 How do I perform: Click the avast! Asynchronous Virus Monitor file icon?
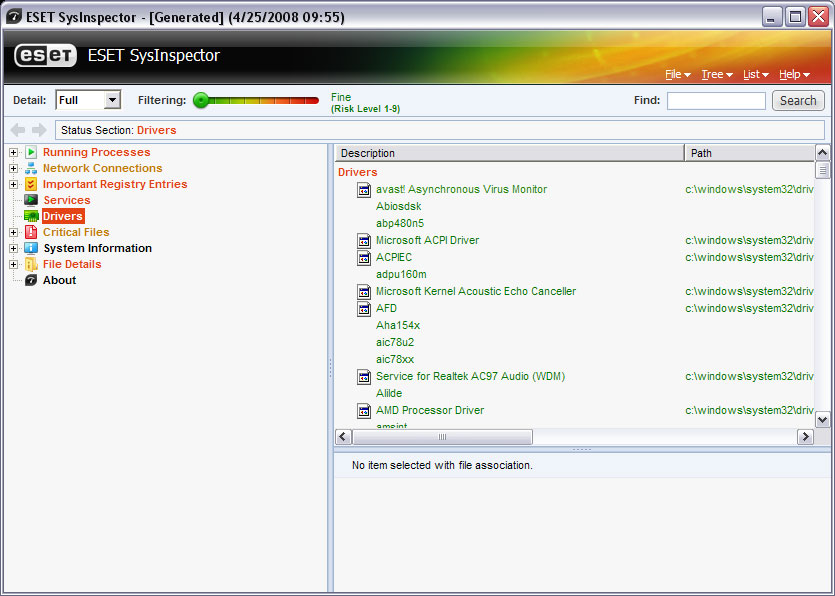(364, 190)
